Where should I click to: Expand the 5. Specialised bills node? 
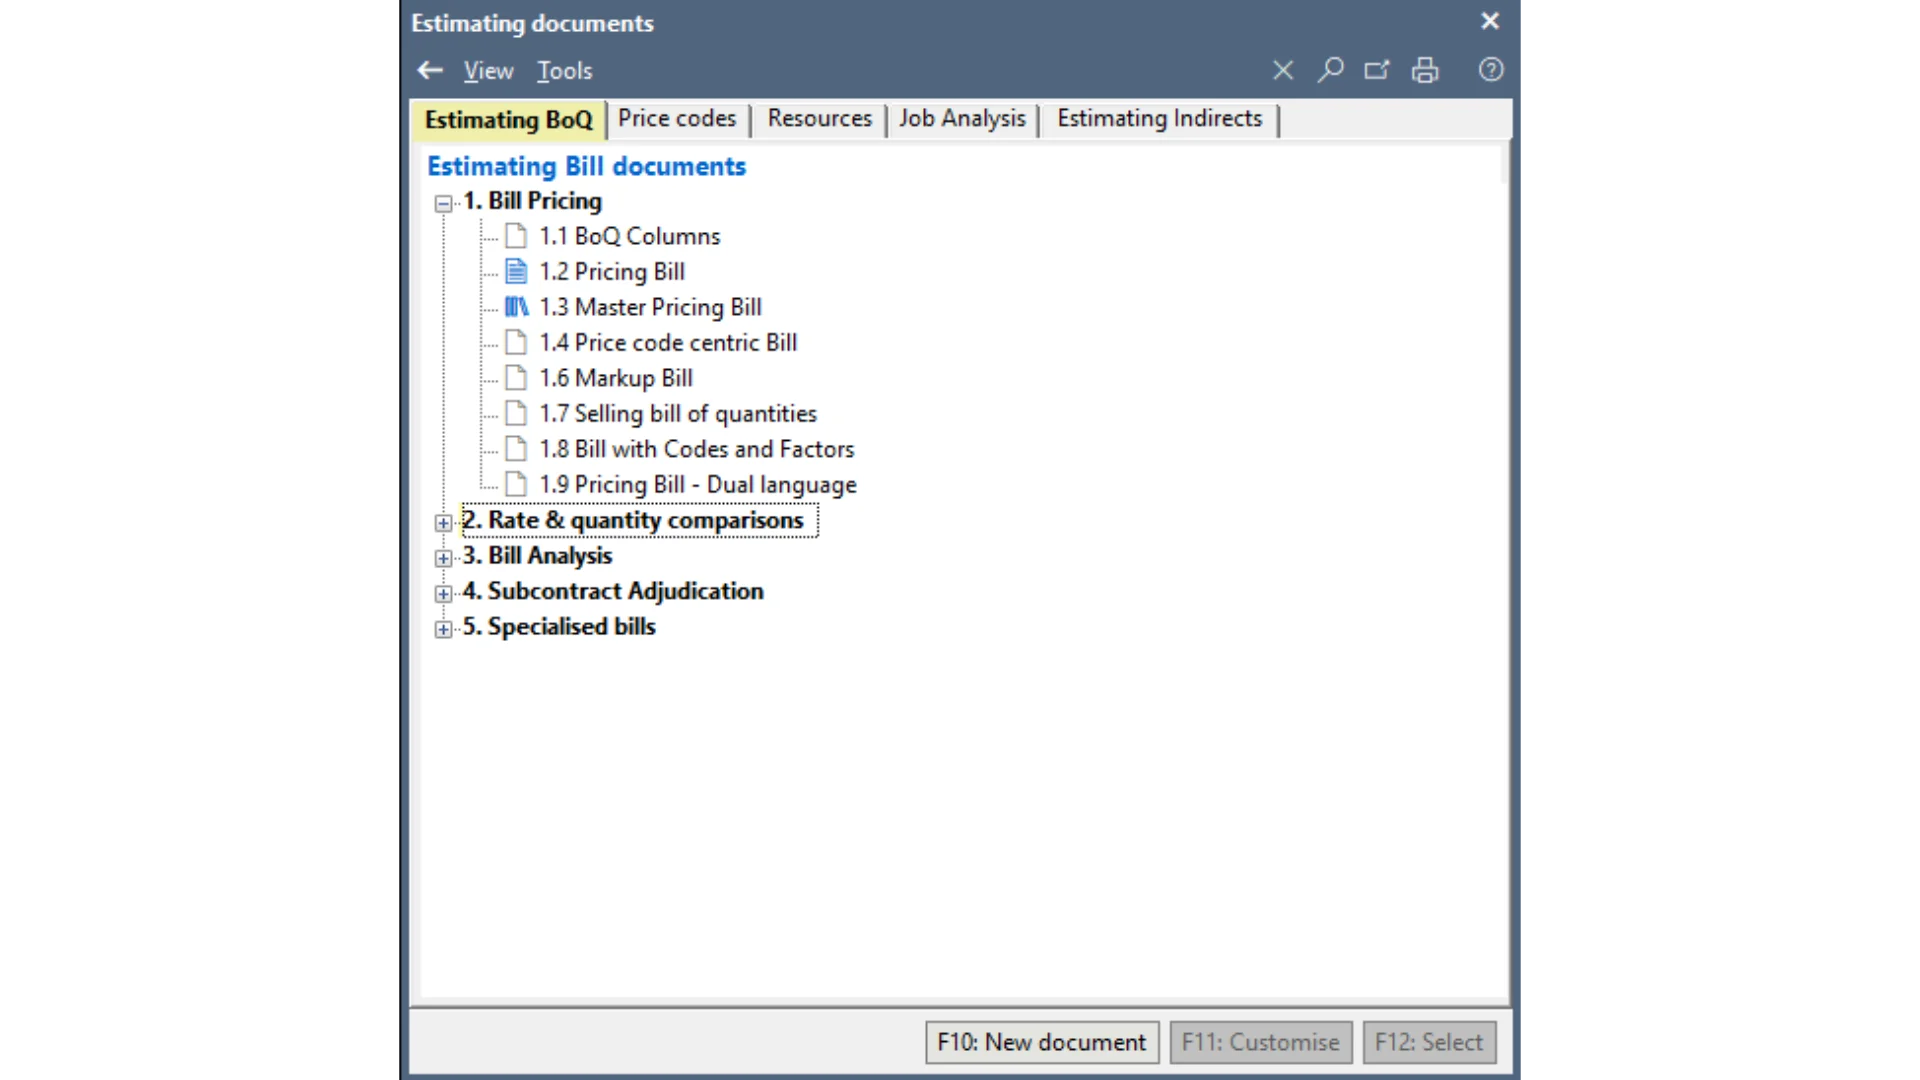tap(443, 629)
